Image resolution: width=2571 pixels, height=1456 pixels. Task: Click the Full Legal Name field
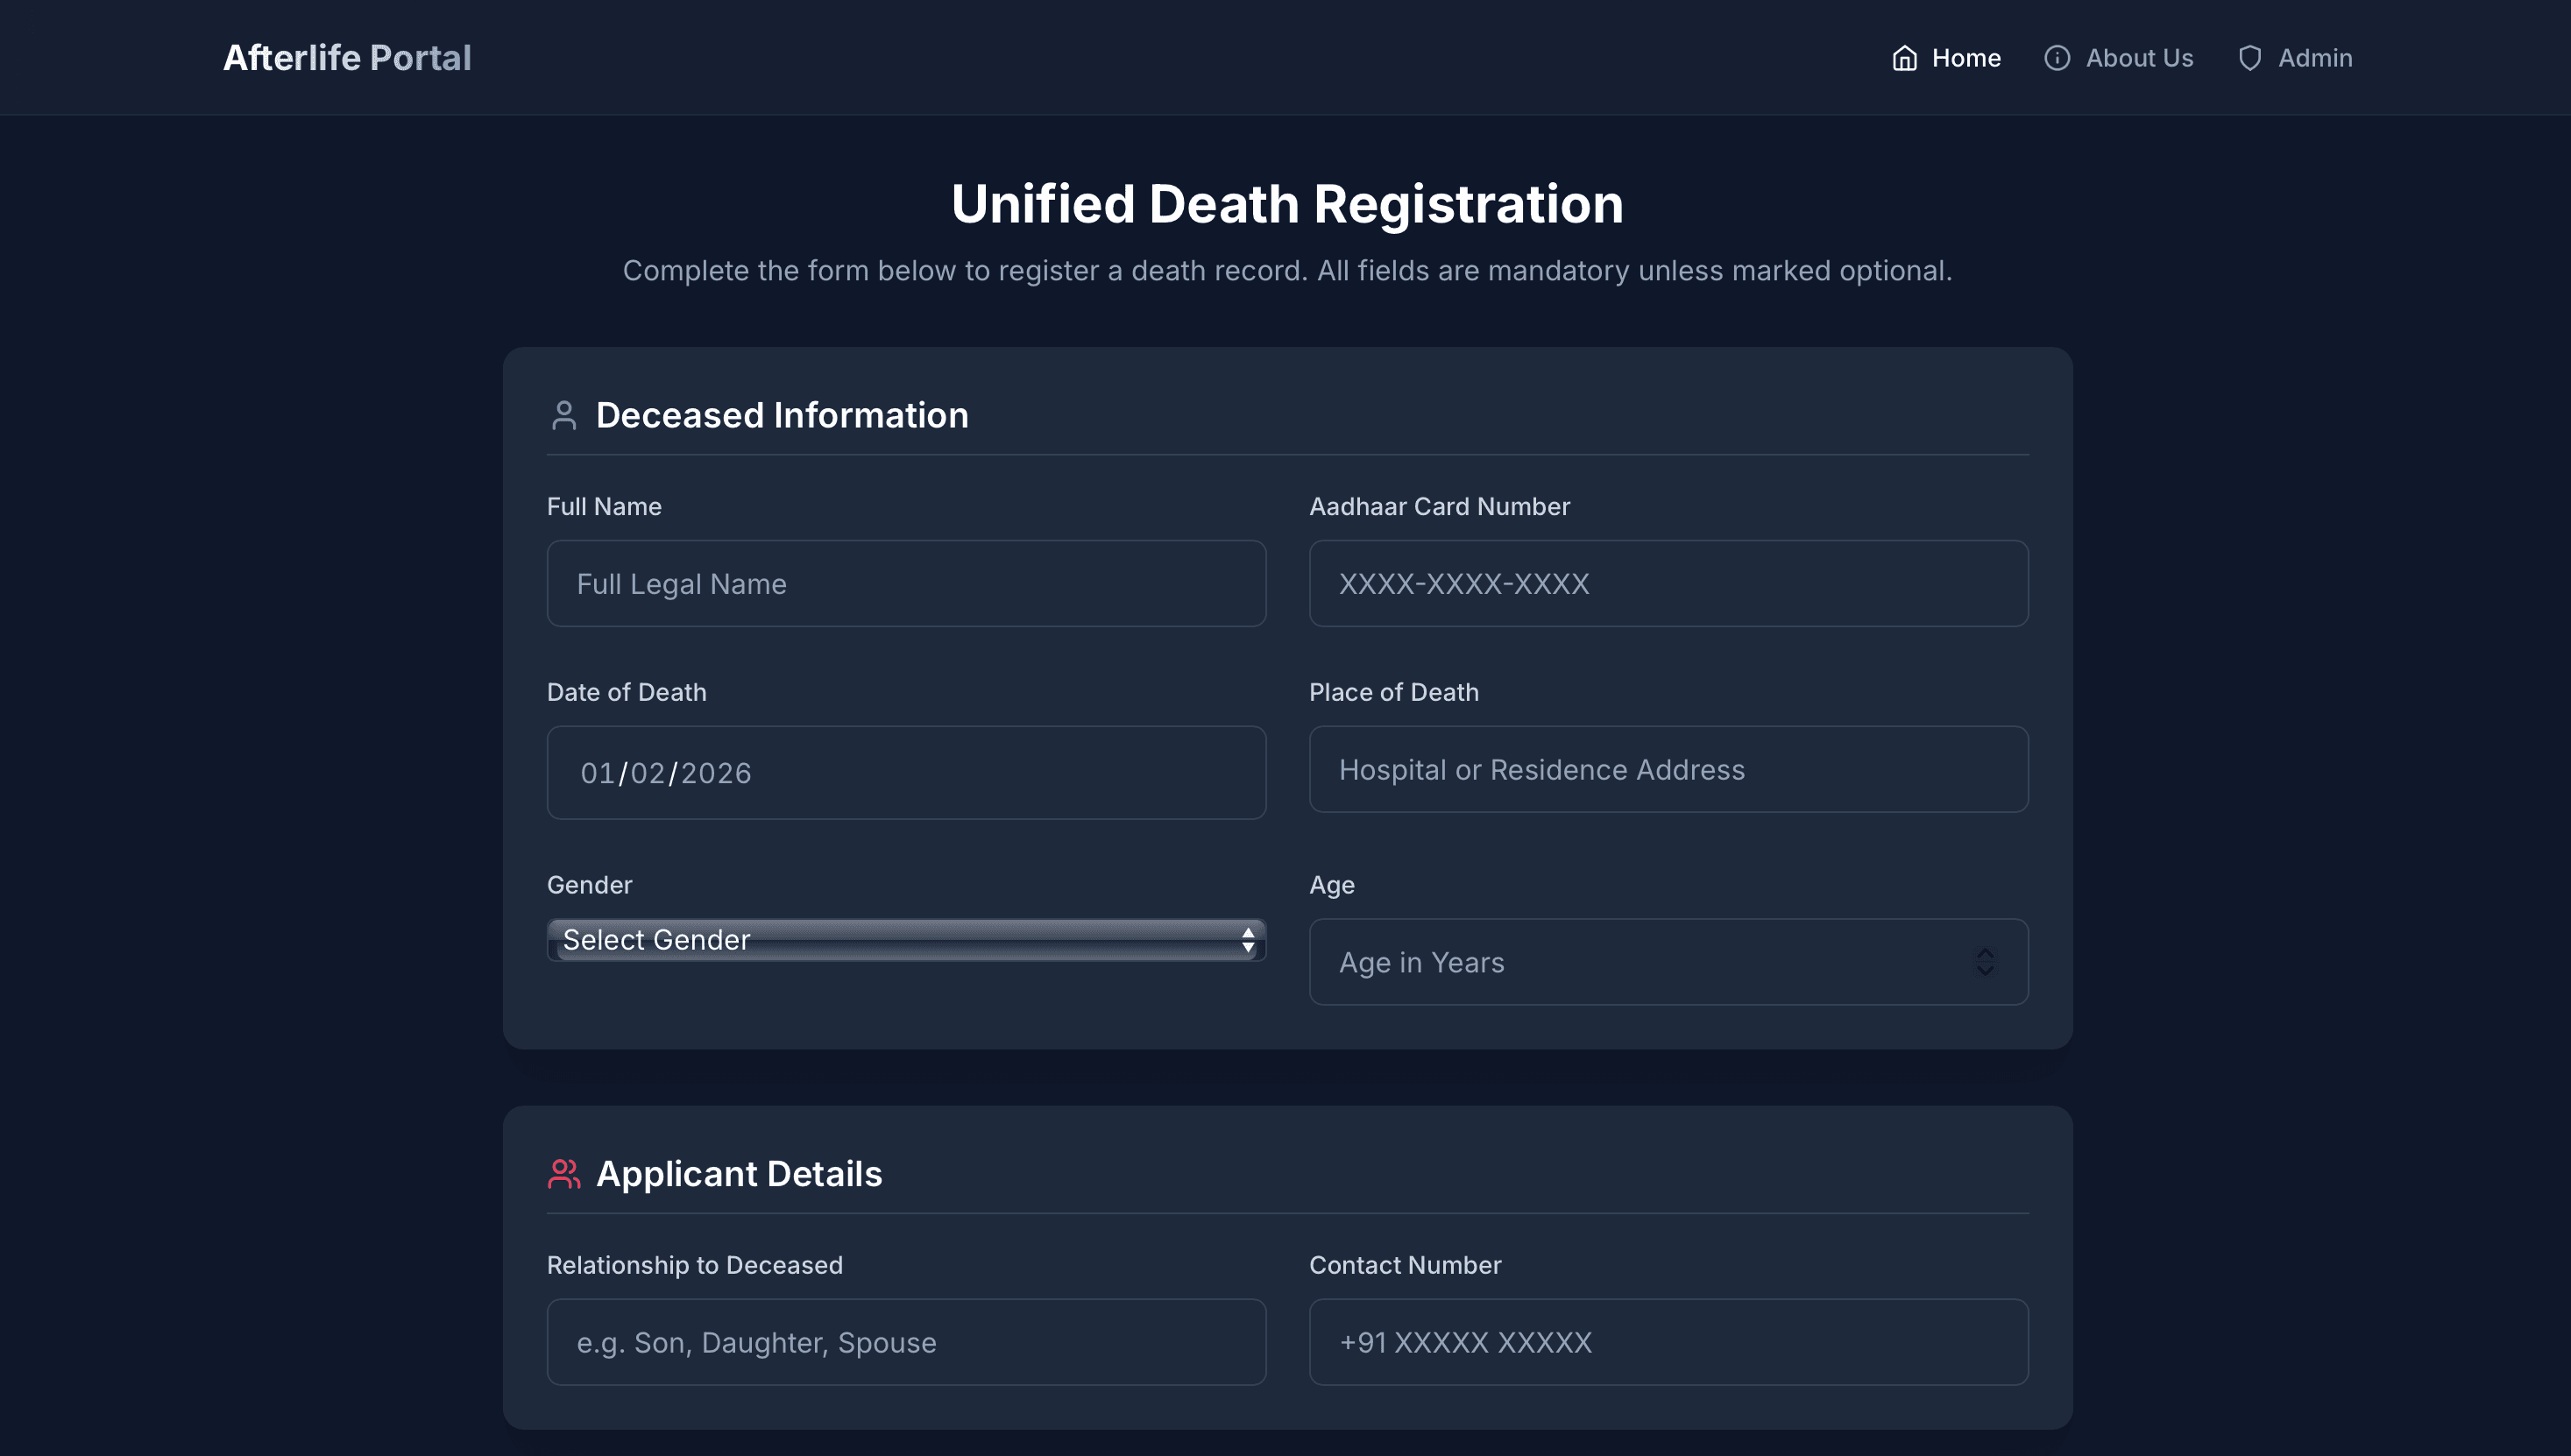906,584
